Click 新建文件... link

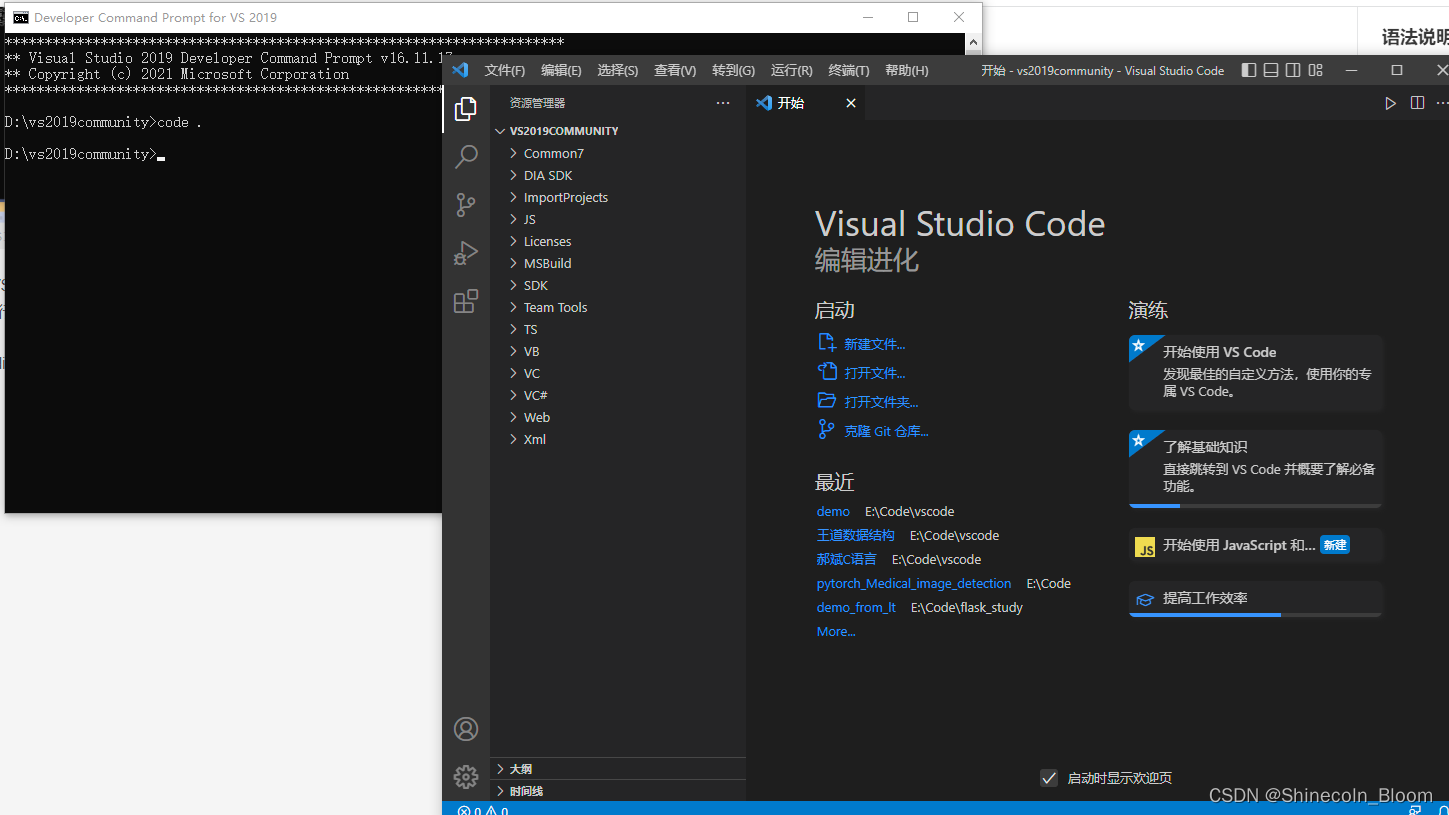coord(875,344)
